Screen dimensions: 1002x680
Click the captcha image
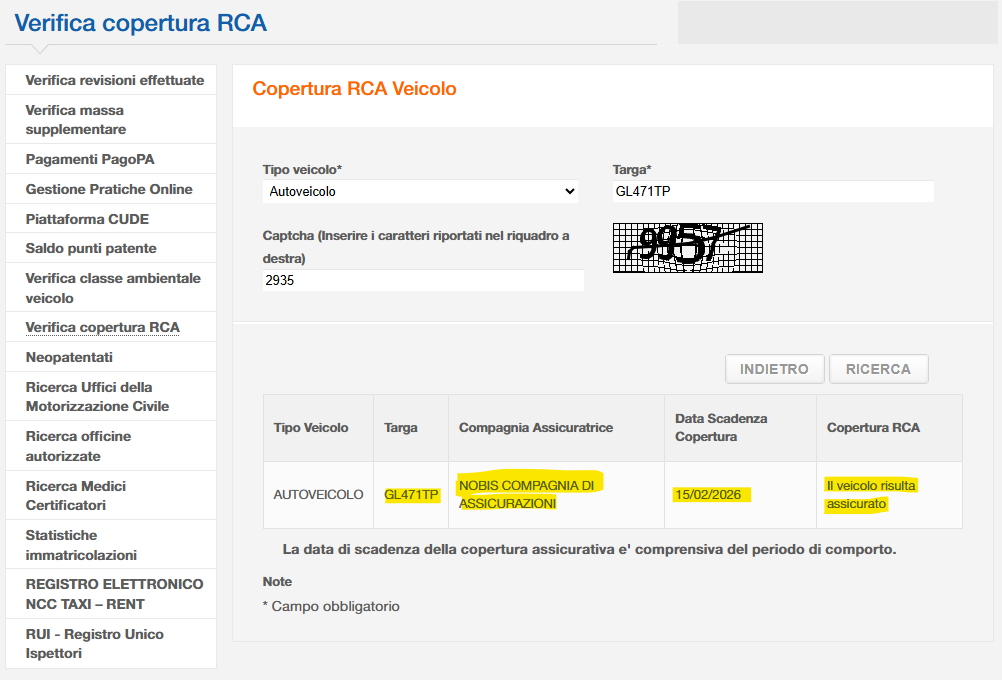click(688, 248)
